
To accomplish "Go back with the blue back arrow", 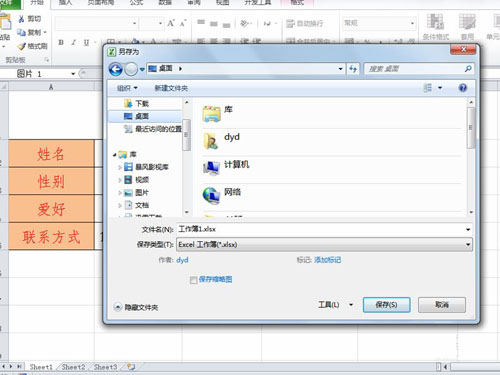I will pos(116,69).
